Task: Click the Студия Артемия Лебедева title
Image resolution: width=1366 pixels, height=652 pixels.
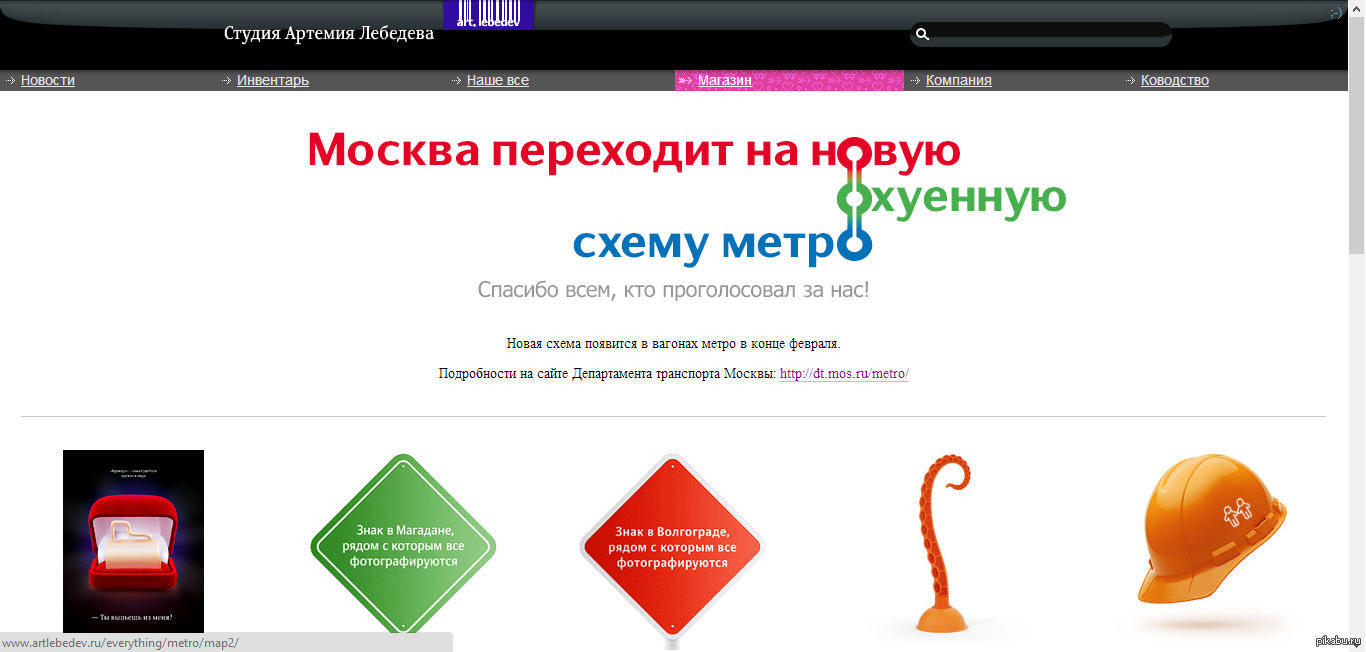Action: pos(329,34)
